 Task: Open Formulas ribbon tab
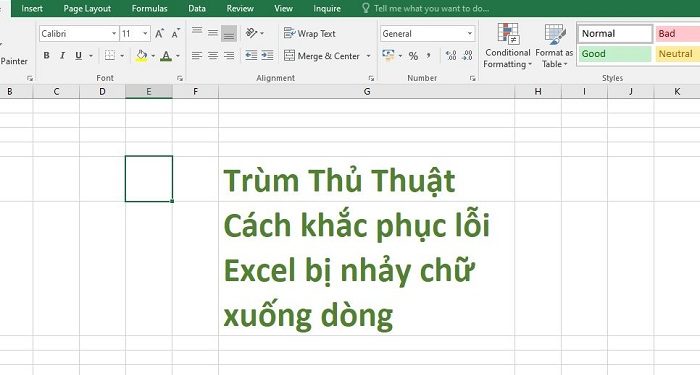[x=150, y=8]
